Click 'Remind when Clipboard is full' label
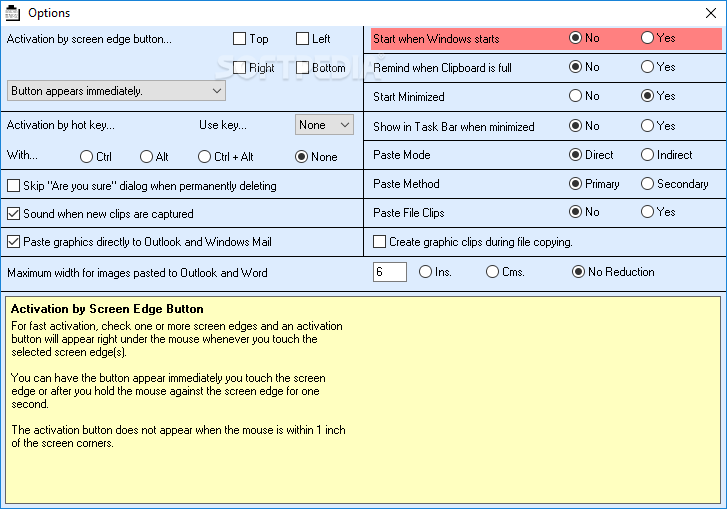The image size is (727, 509). click(x=442, y=68)
